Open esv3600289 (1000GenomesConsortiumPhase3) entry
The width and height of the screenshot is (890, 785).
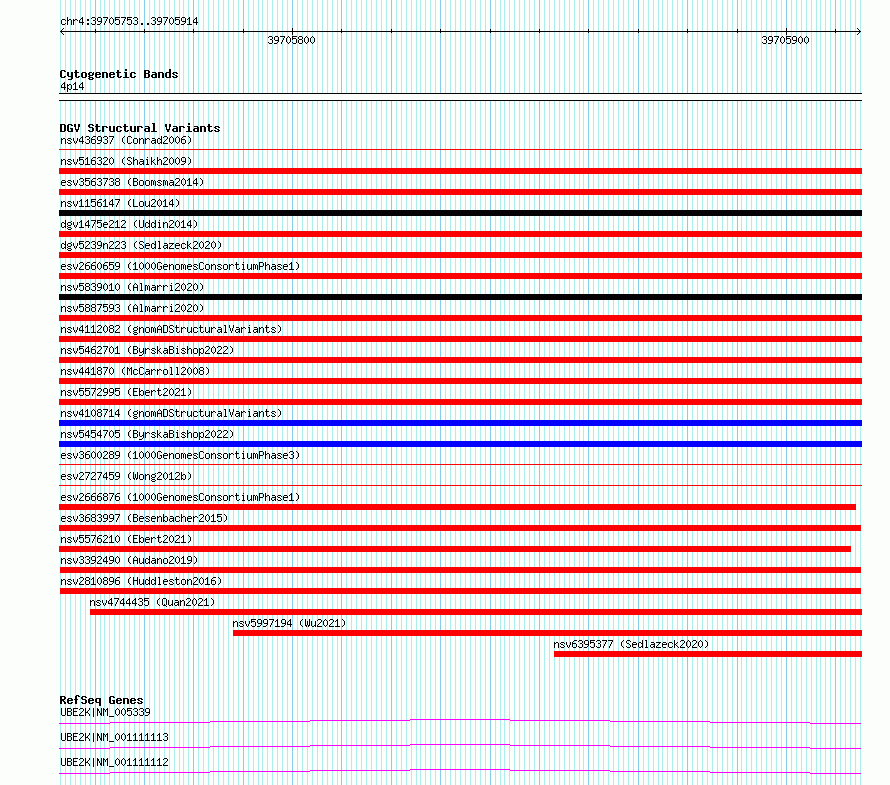[x=180, y=455]
